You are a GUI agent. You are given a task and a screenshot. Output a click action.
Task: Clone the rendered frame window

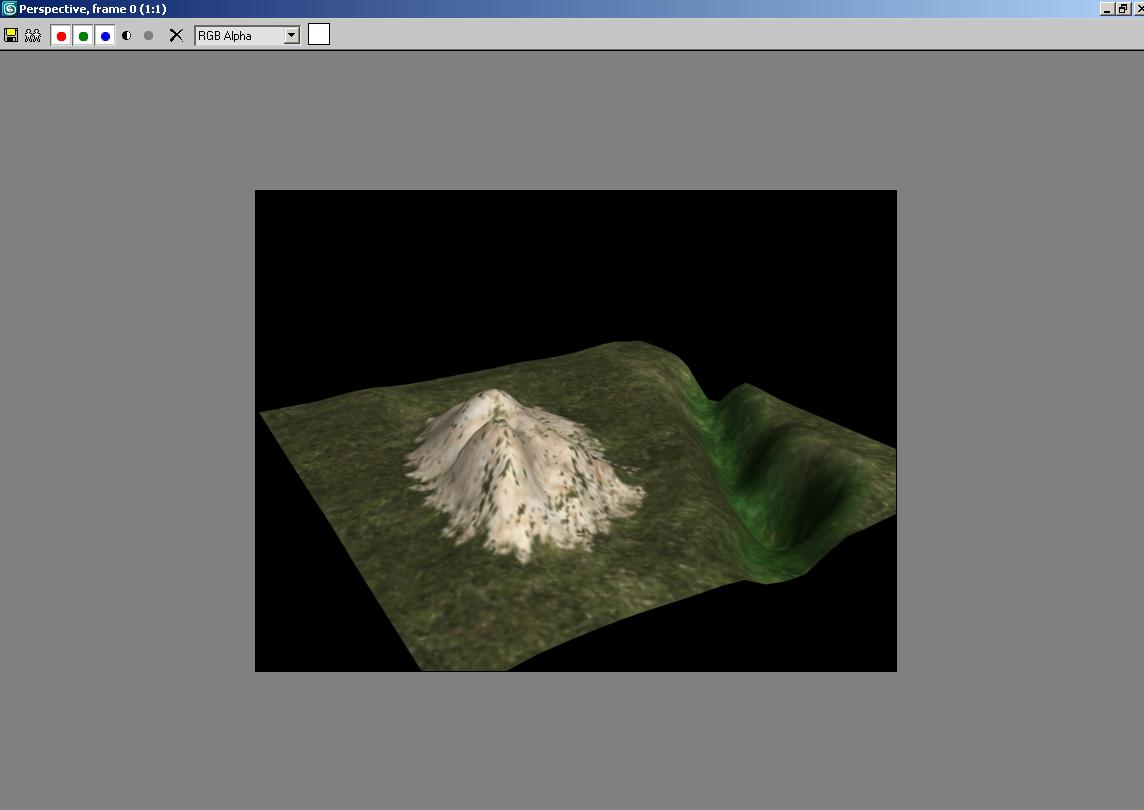pos(33,35)
